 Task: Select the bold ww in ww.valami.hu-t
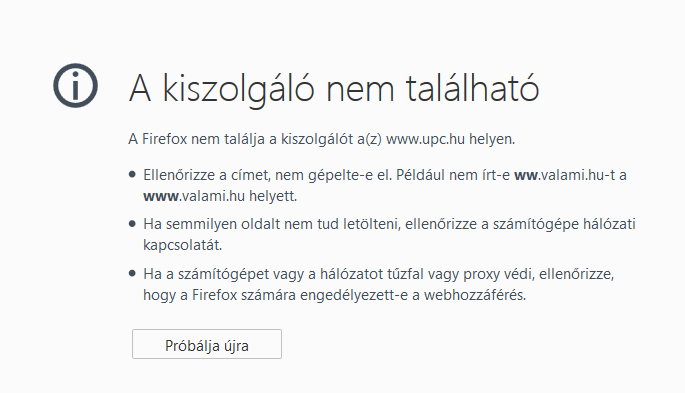point(526,175)
